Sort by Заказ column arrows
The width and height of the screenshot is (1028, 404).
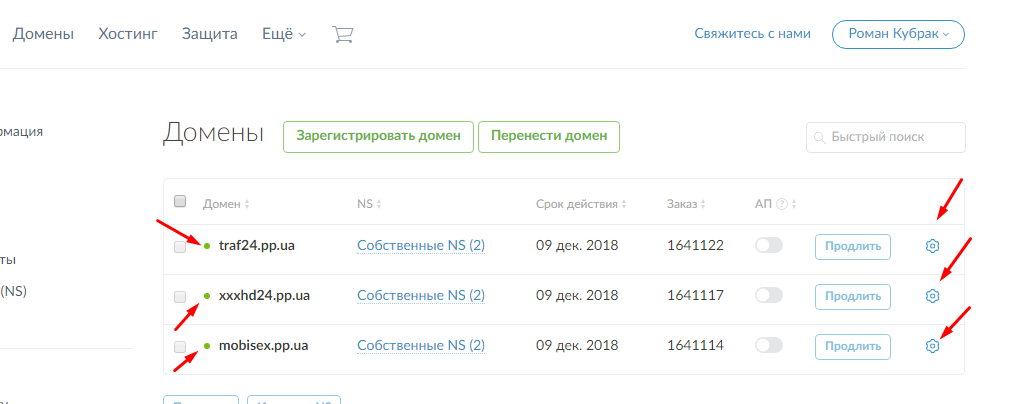coord(704,204)
